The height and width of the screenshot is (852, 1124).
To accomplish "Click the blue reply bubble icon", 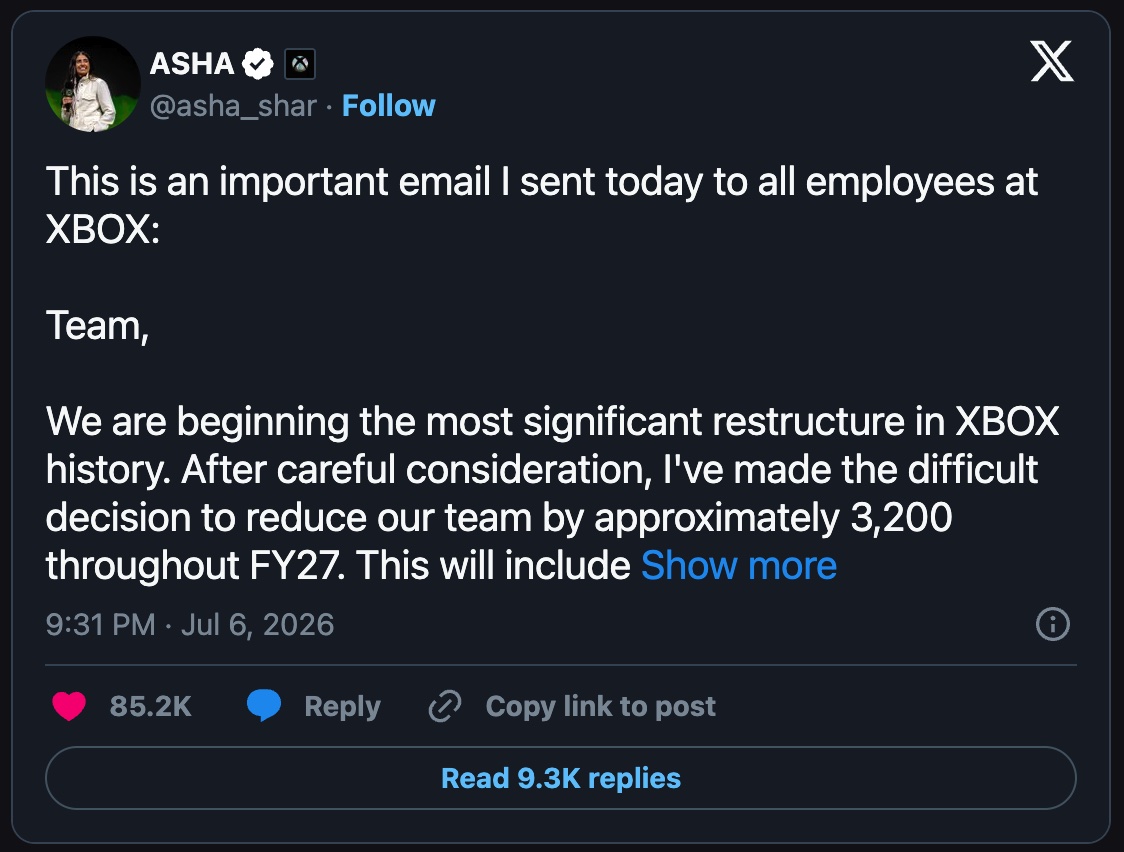I will click(264, 706).
